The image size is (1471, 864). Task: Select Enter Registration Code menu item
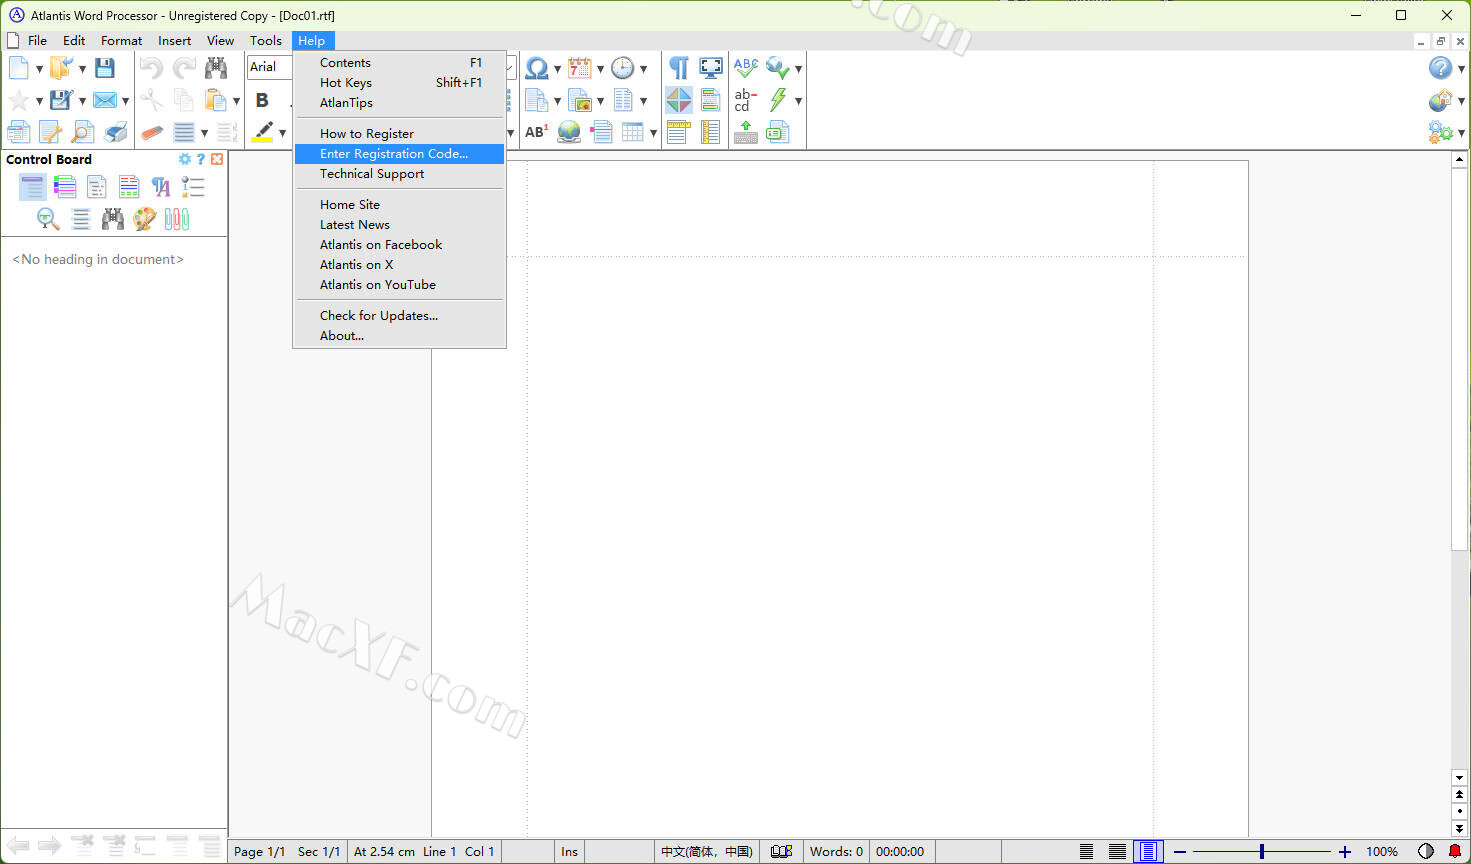click(x=399, y=154)
